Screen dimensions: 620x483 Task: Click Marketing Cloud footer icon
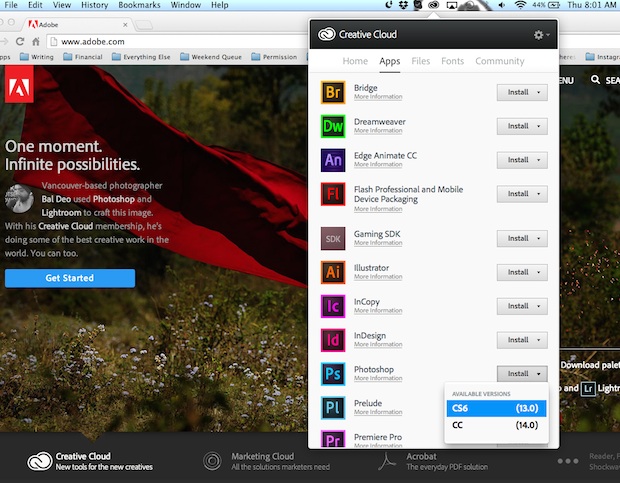[x=212, y=461]
